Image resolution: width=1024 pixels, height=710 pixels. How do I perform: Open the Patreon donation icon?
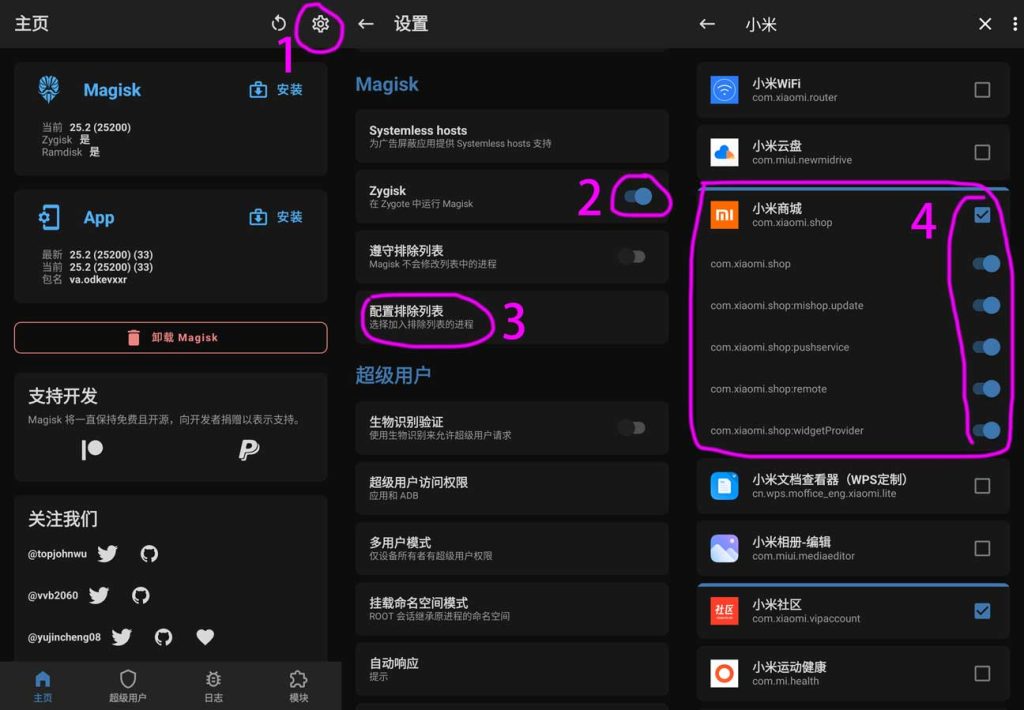[x=92, y=449]
